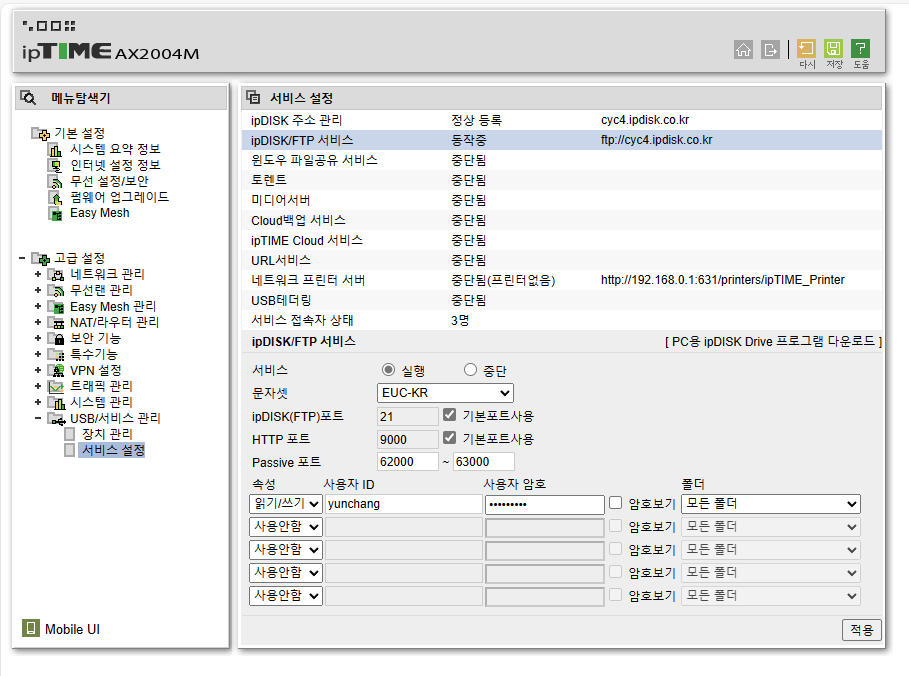Go to the router home page icon
This screenshot has height=676, width=909.
(x=743, y=50)
